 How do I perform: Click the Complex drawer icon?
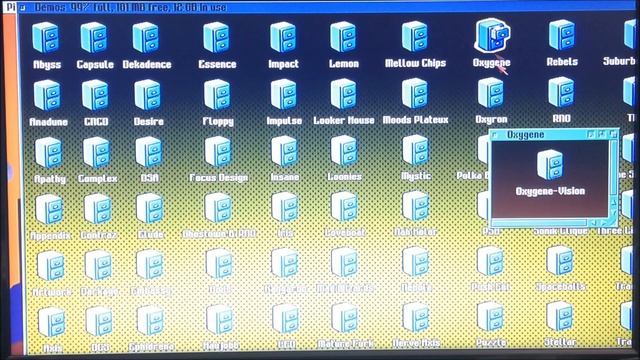tap(97, 153)
